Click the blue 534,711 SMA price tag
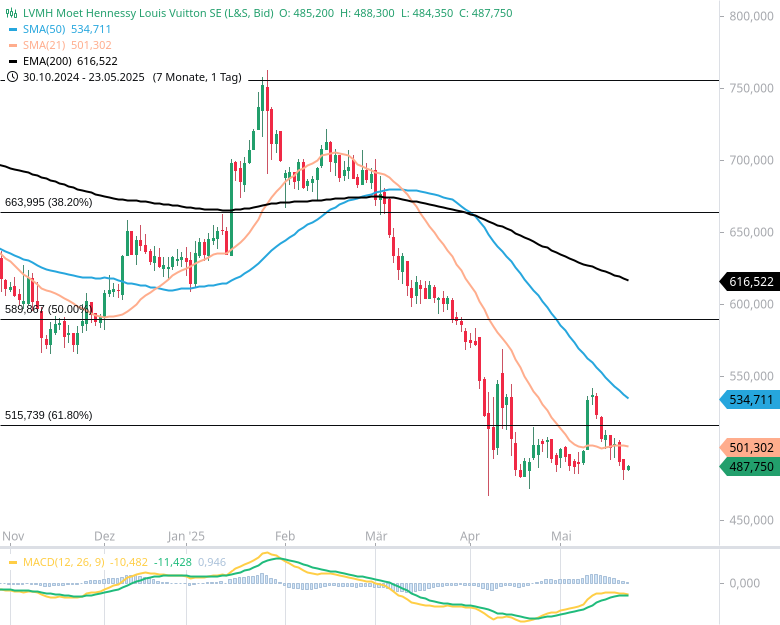The width and height of the screenshot is (780, 625). tap(750, 400)
